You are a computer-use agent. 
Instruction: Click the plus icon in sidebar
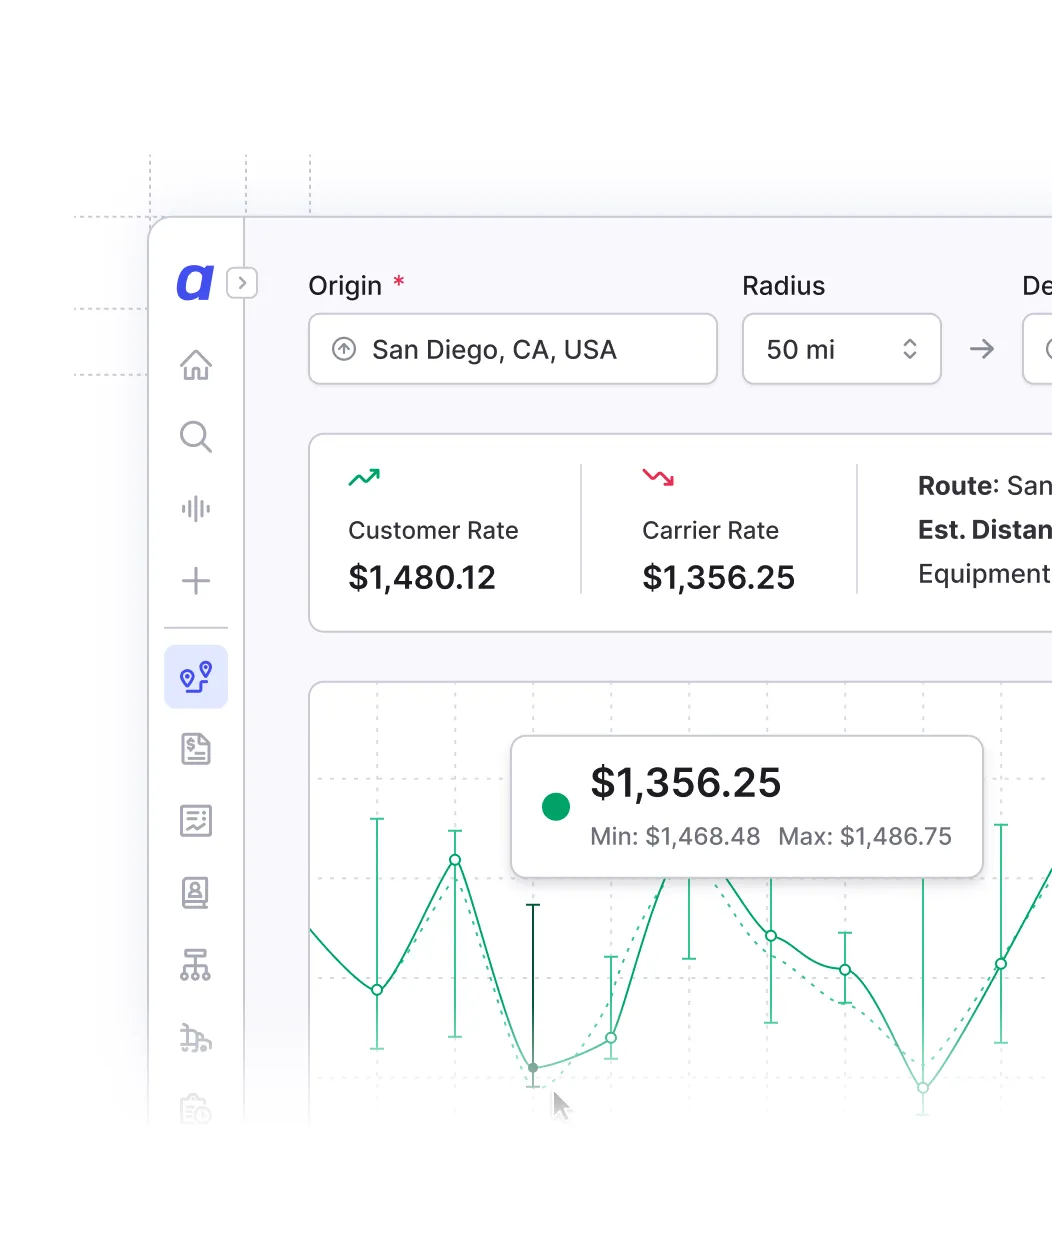[196, 581]
